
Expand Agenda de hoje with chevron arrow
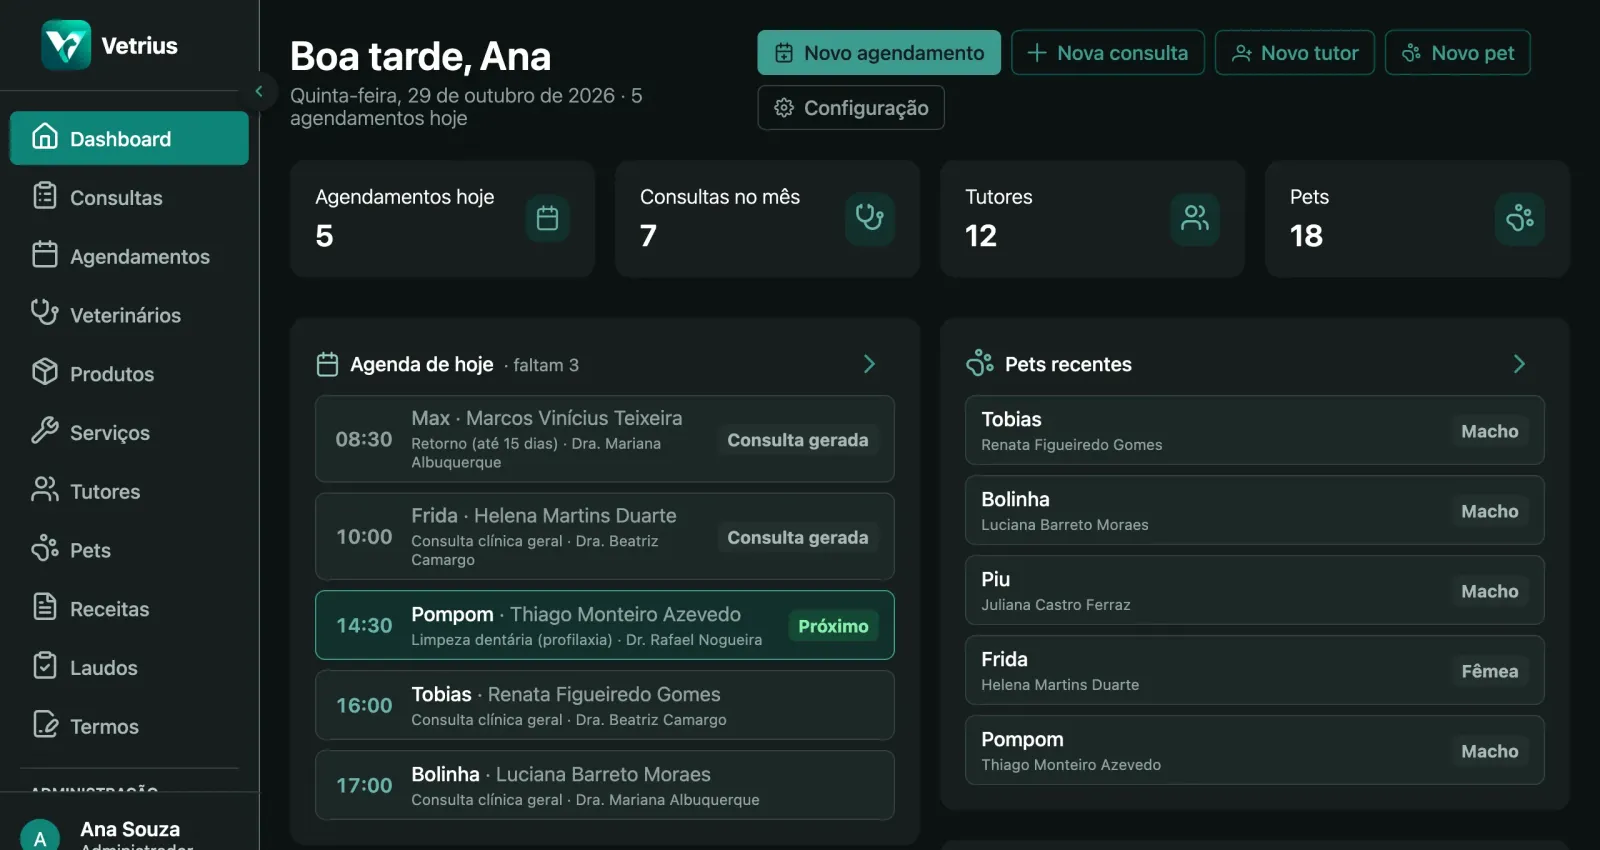coord(869,364)
